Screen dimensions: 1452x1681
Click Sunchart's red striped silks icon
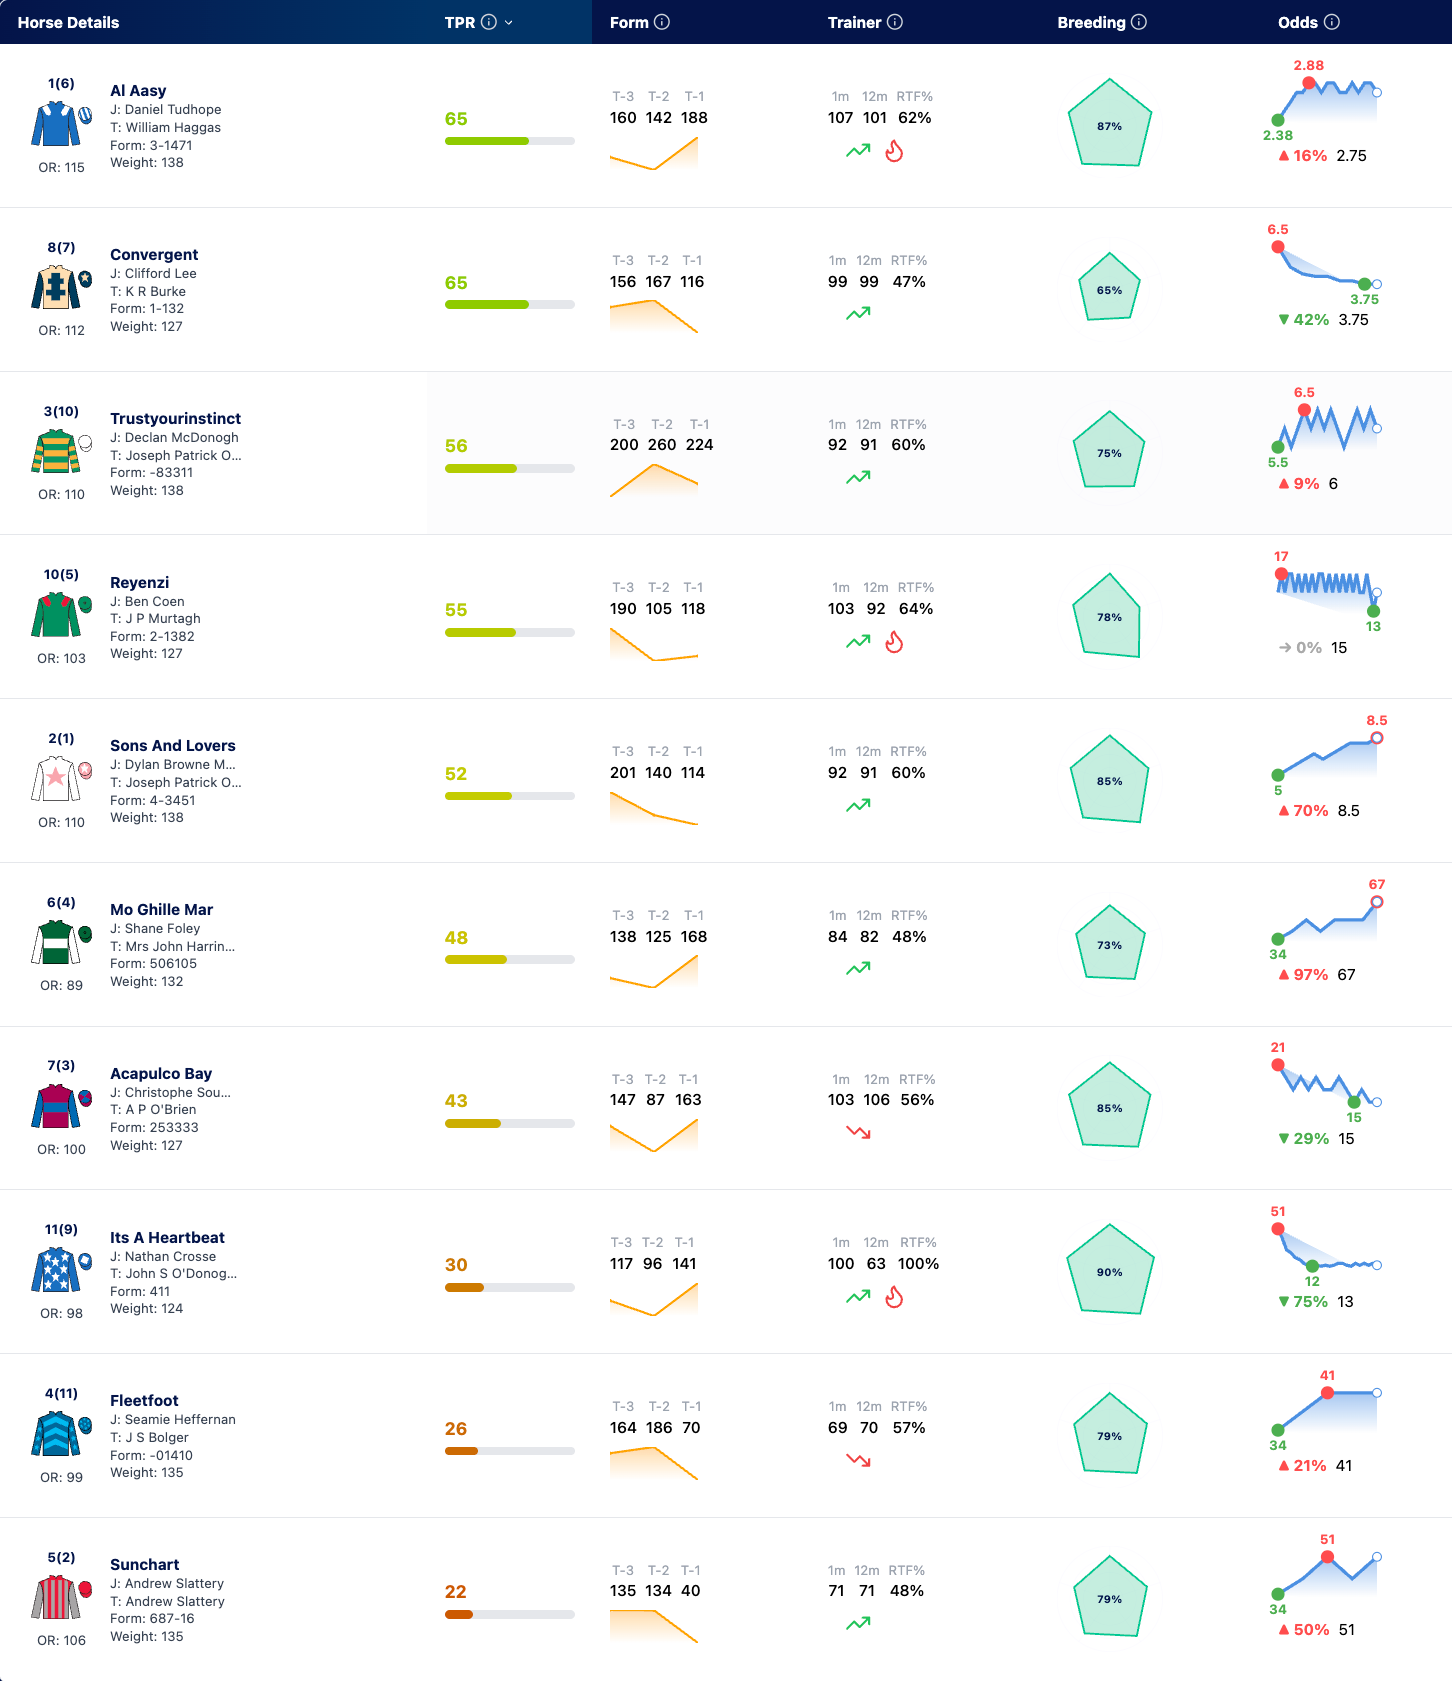point(56,1597)
